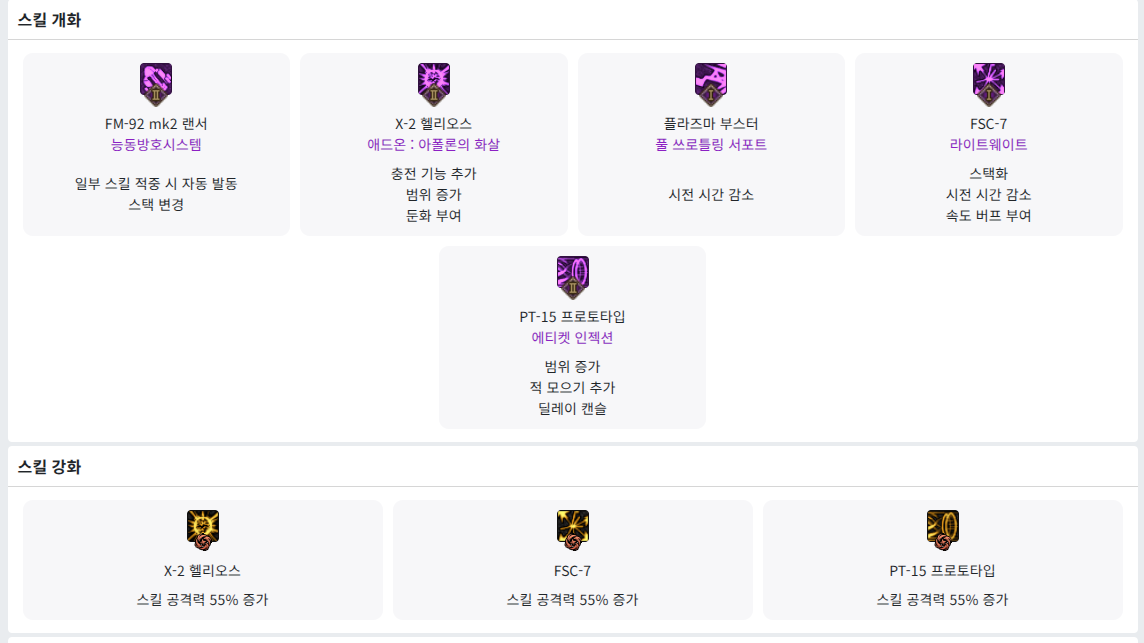Select the gold FSC-7 enhancement icon
The height and width of the screenshot is (643, 1144).
pyautogui.click(x=573, y=530)
